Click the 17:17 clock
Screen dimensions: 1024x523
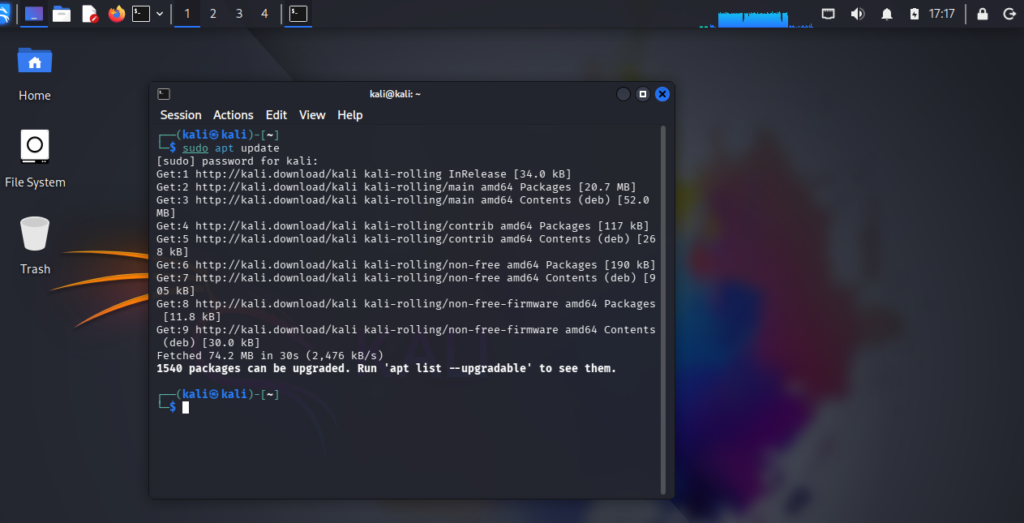pyautogui.click(x=942, y=14)
